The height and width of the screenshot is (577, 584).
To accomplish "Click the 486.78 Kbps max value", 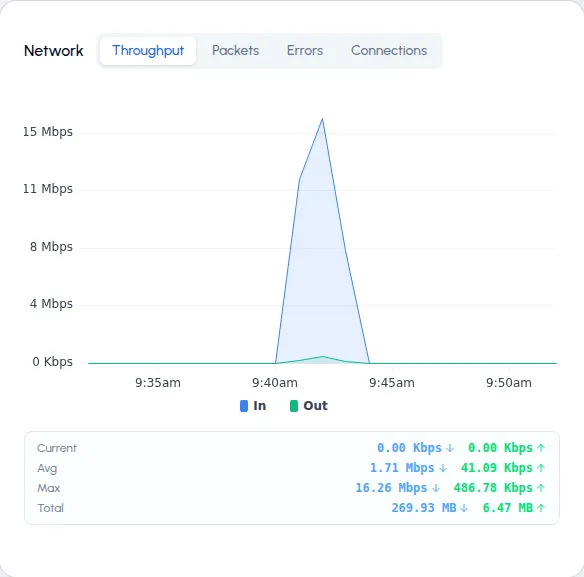I will [493, 488].
